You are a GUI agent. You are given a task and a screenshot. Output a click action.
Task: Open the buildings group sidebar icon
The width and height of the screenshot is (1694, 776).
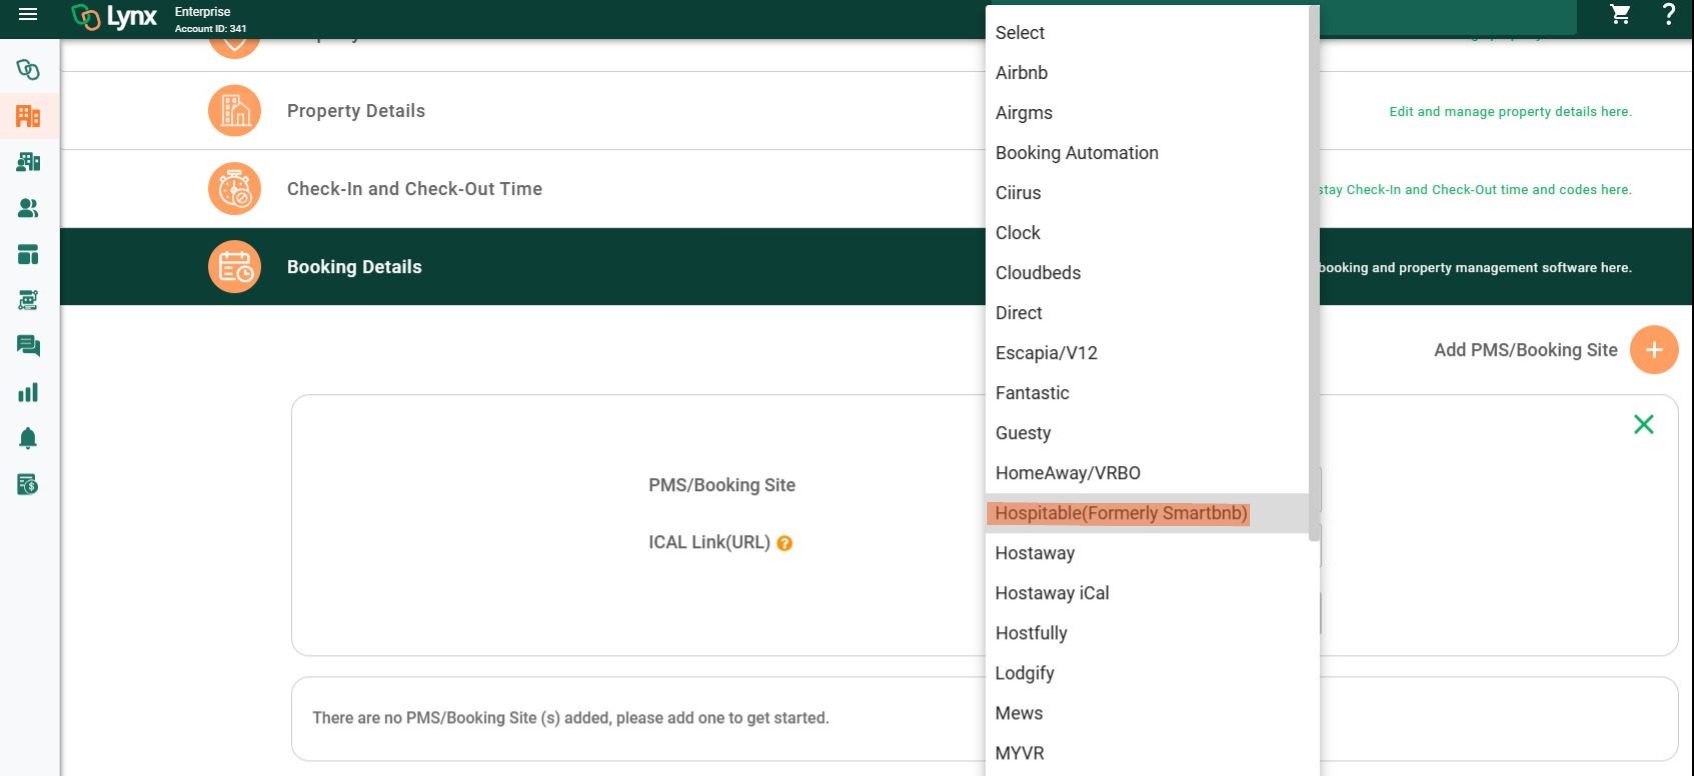pyautogui.click(x=28, y=162)
